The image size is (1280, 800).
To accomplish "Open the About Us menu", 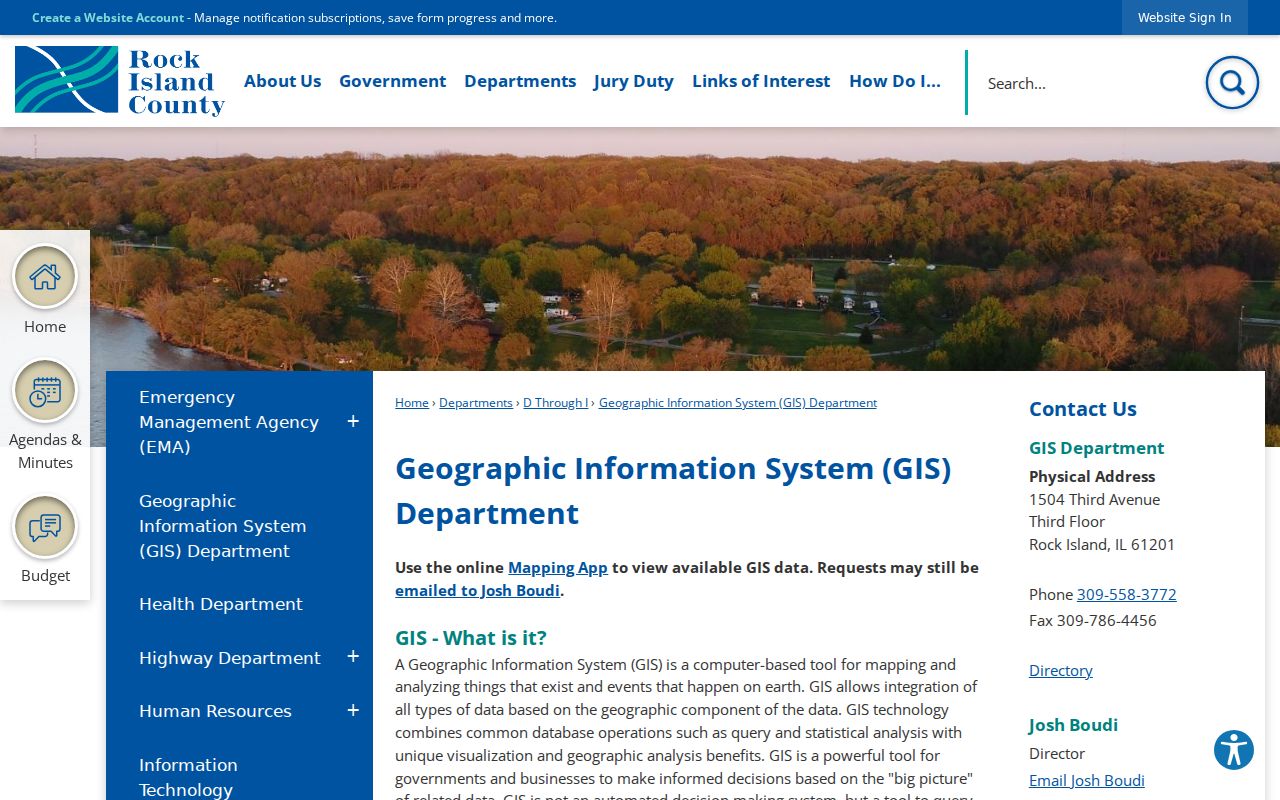I will tap(282, 81).
